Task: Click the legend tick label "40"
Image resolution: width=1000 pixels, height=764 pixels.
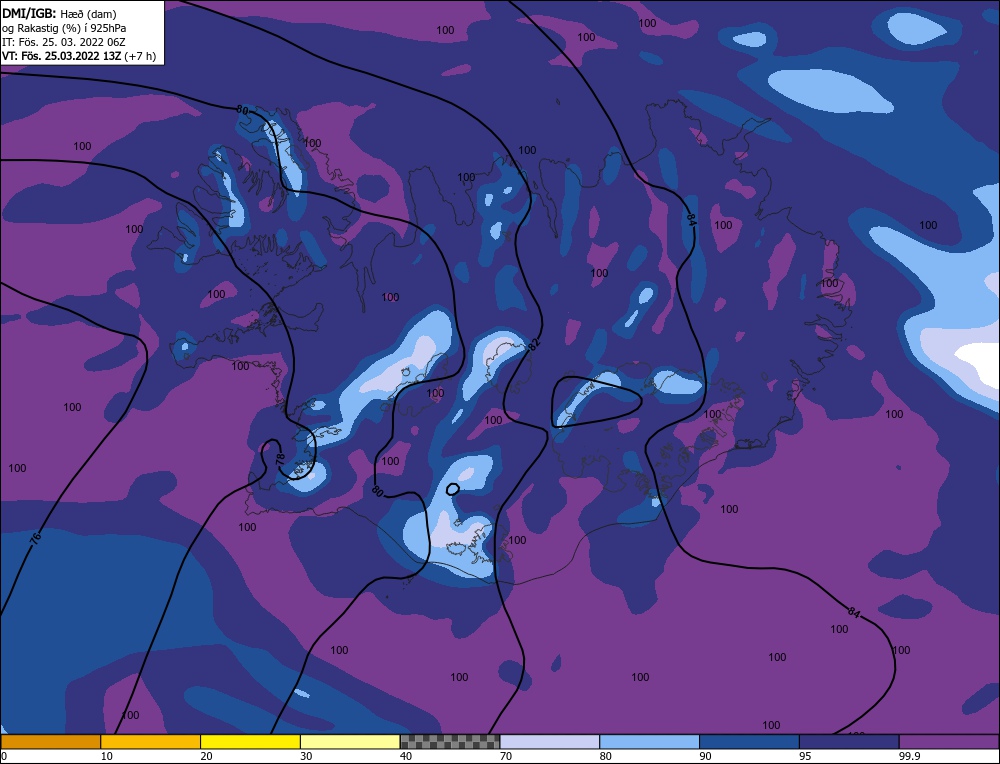Action: tap(406, 756)
